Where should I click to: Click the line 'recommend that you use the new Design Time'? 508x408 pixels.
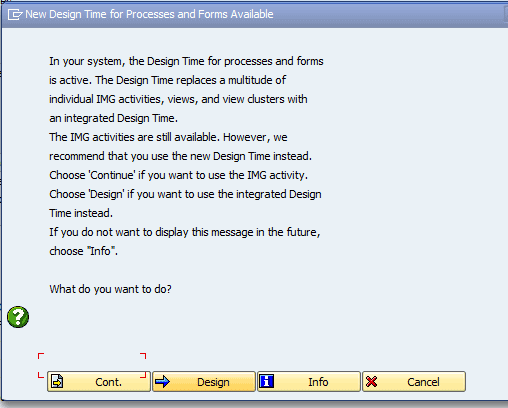pos(180,156)
